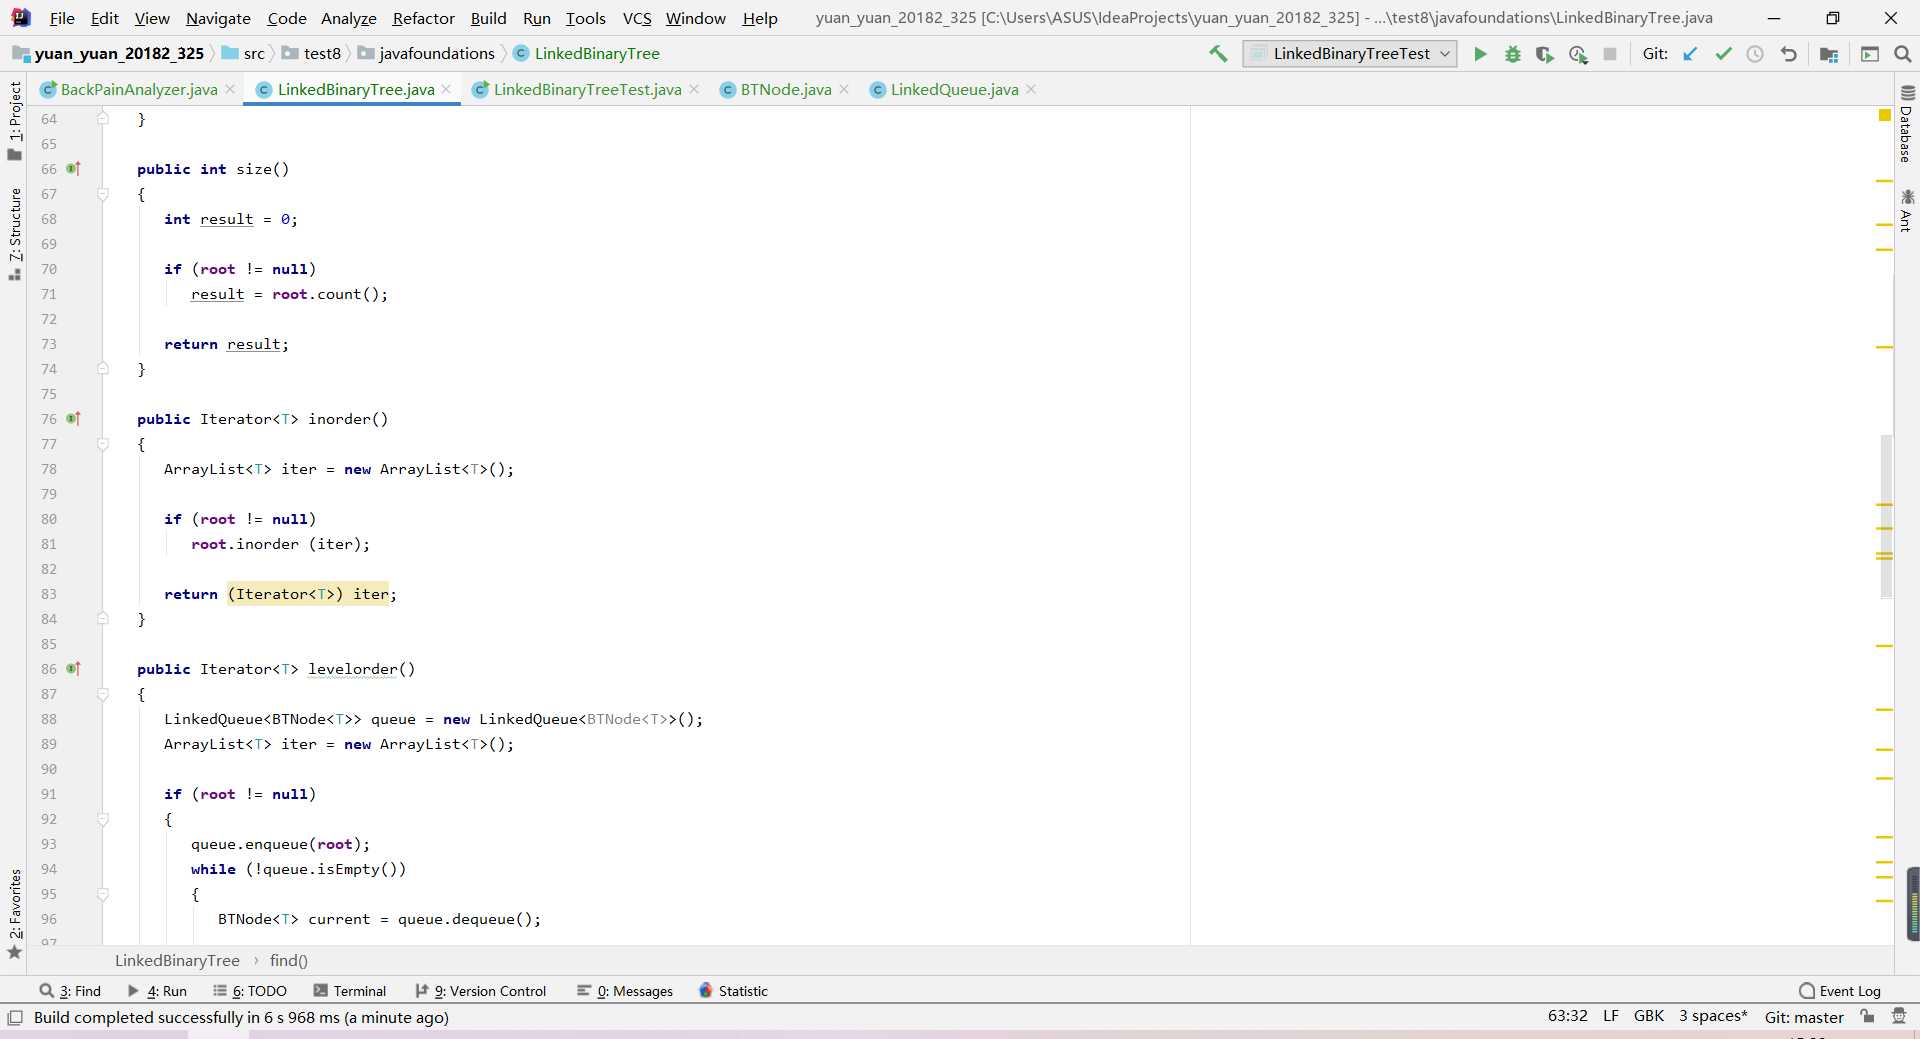1920x1039 pixels.
Task: Click override marker icon on line 86
Action: (73, 669)
